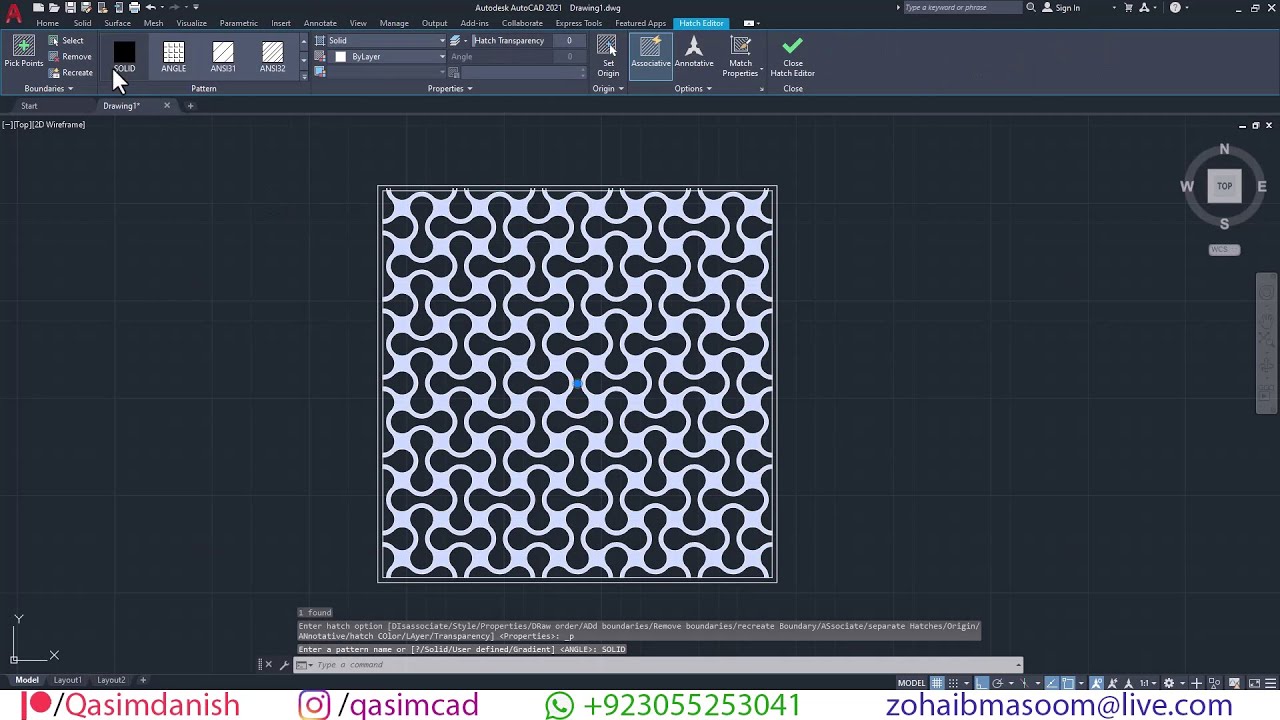This screenshot has height=720, width=1280.
Task: Click the Undo arrow icon
Action: (x=151, y=8)
